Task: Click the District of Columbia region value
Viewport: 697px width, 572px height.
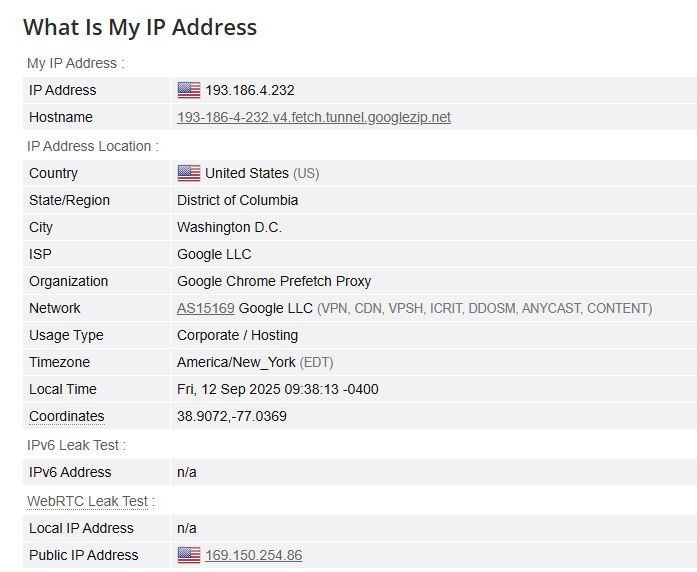Action: pos(238,200)
